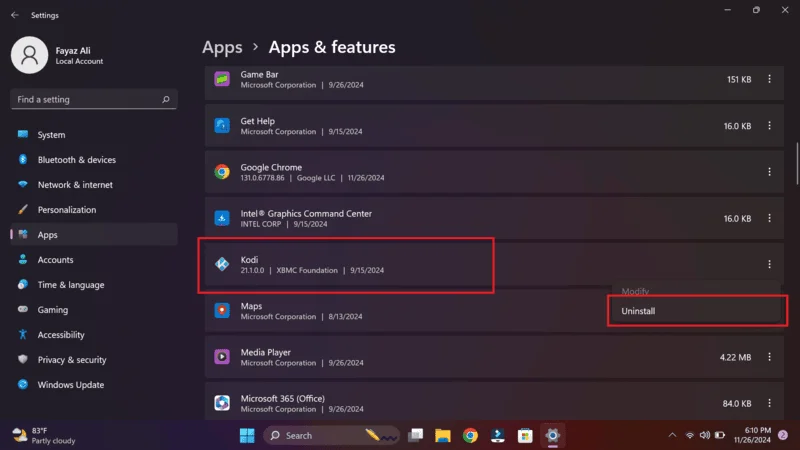Open more options for Kodi
The width and height of the screenshot is (800, 450).
click(769, 264)
